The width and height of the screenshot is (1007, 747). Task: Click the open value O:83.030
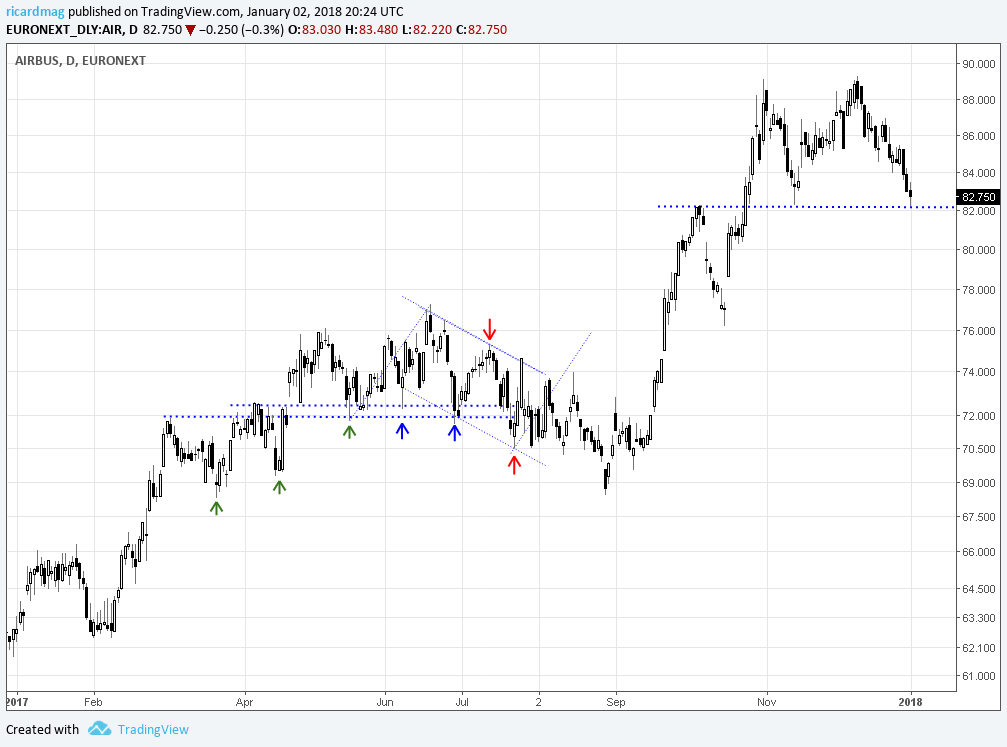[314, 30]
